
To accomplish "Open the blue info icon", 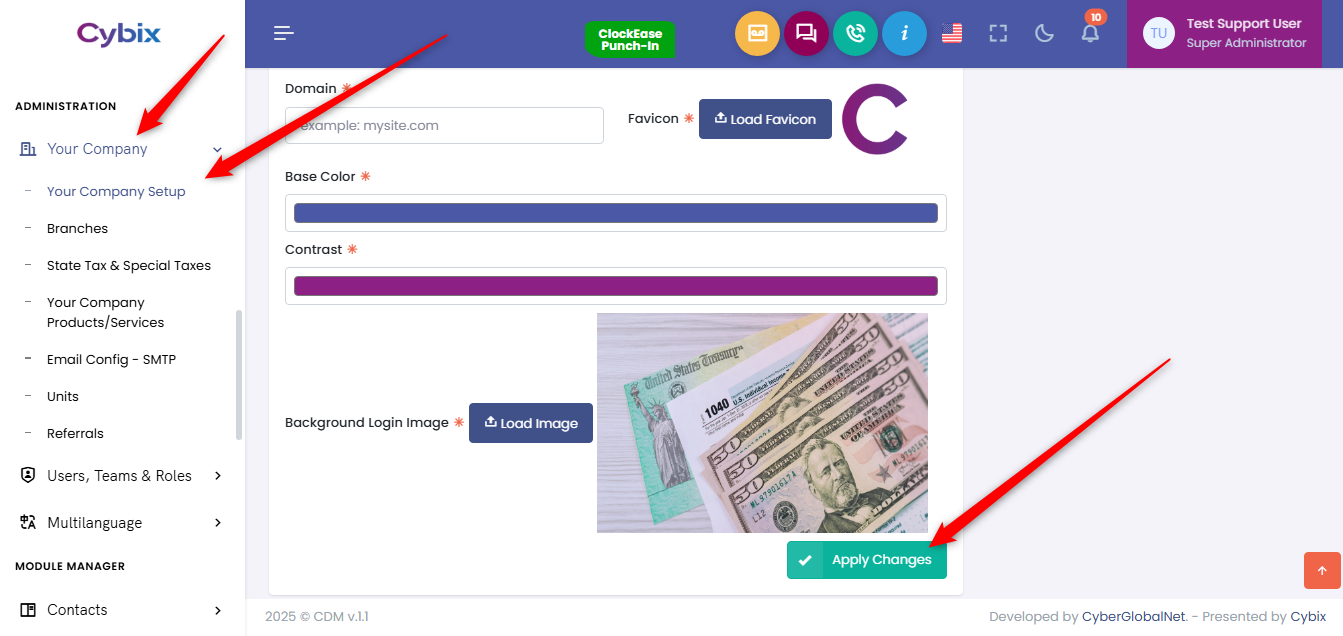I will click(904, 33).
